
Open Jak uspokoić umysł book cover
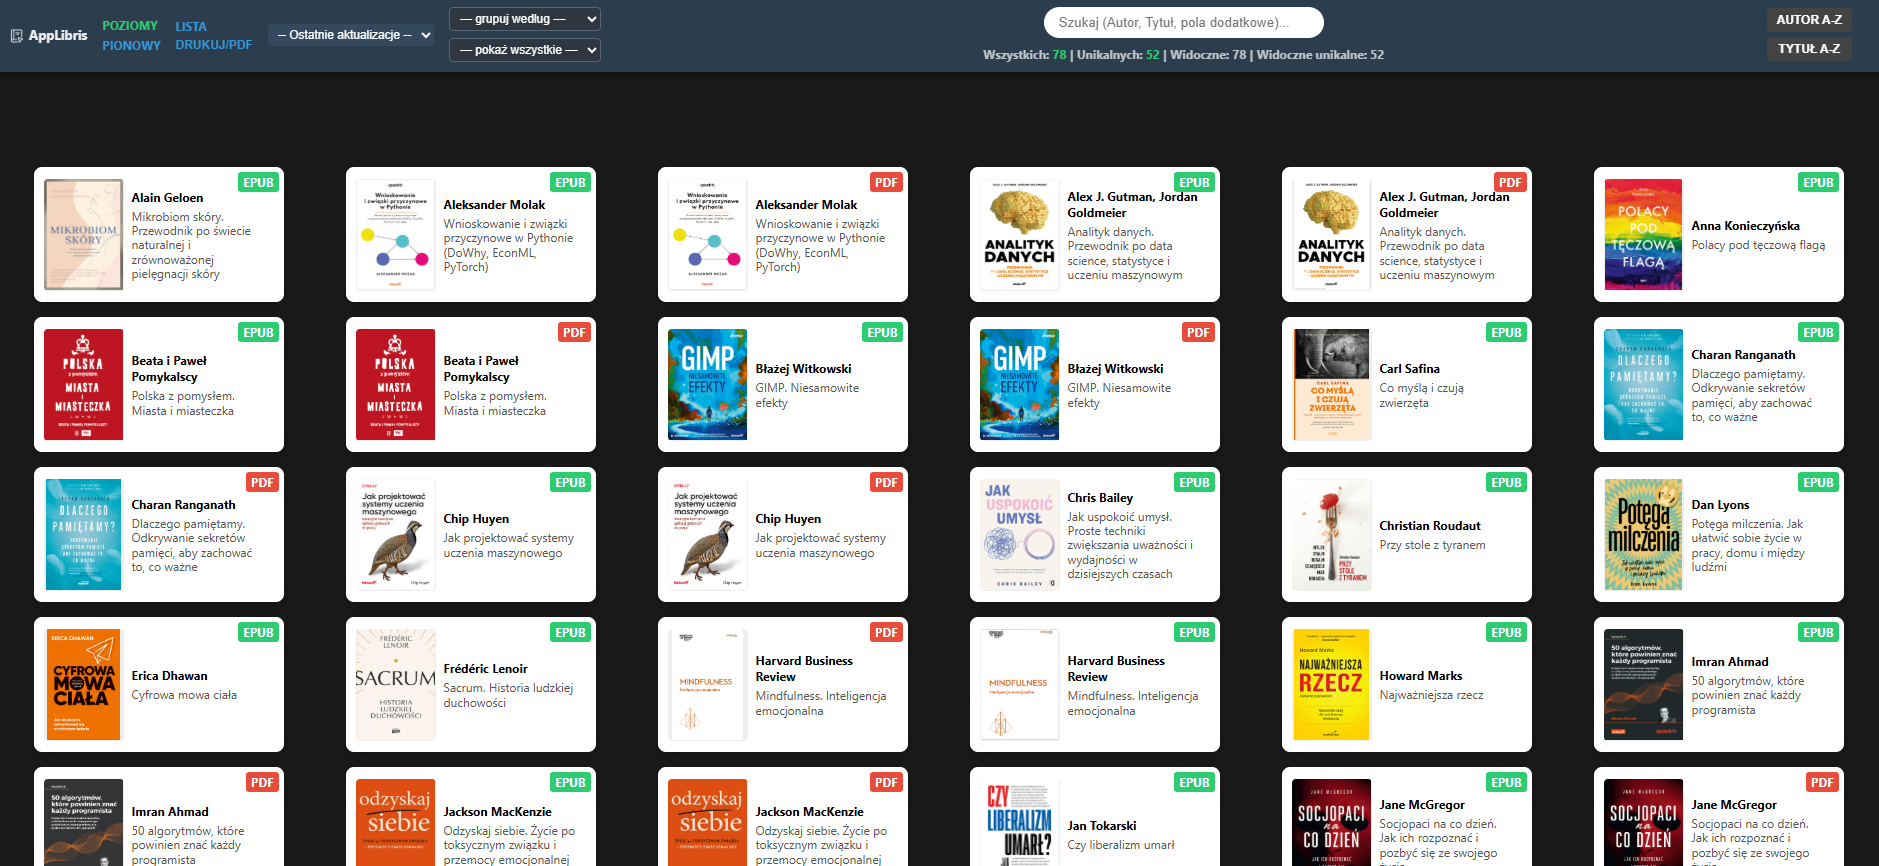(x=1019, y=535)
